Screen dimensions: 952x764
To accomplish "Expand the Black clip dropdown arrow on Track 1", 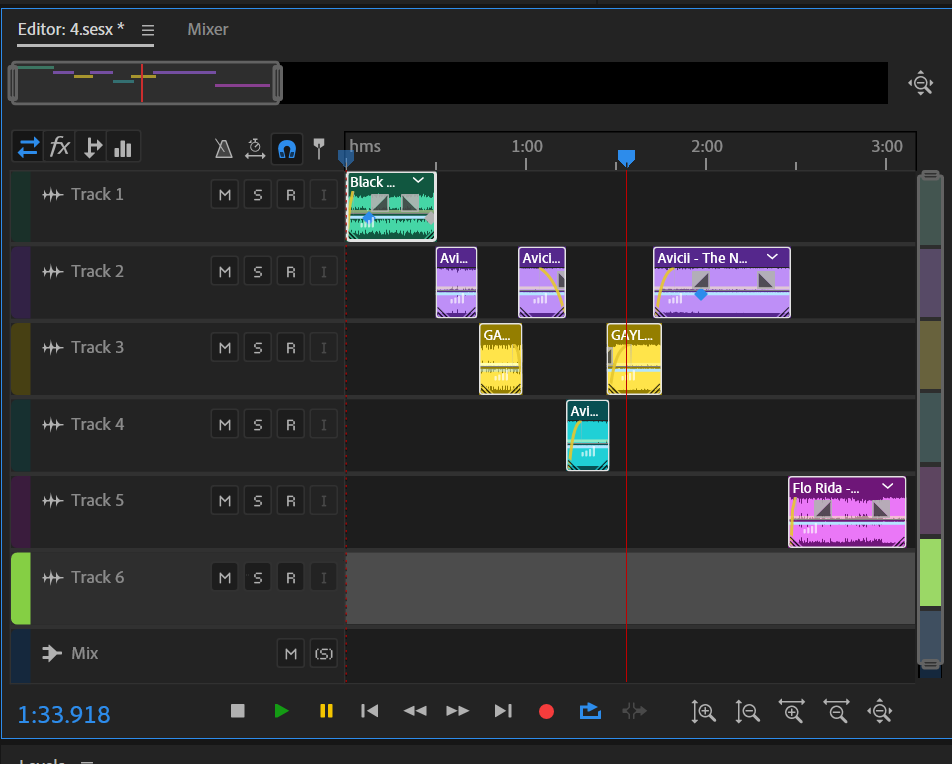I will coord(419,181).
